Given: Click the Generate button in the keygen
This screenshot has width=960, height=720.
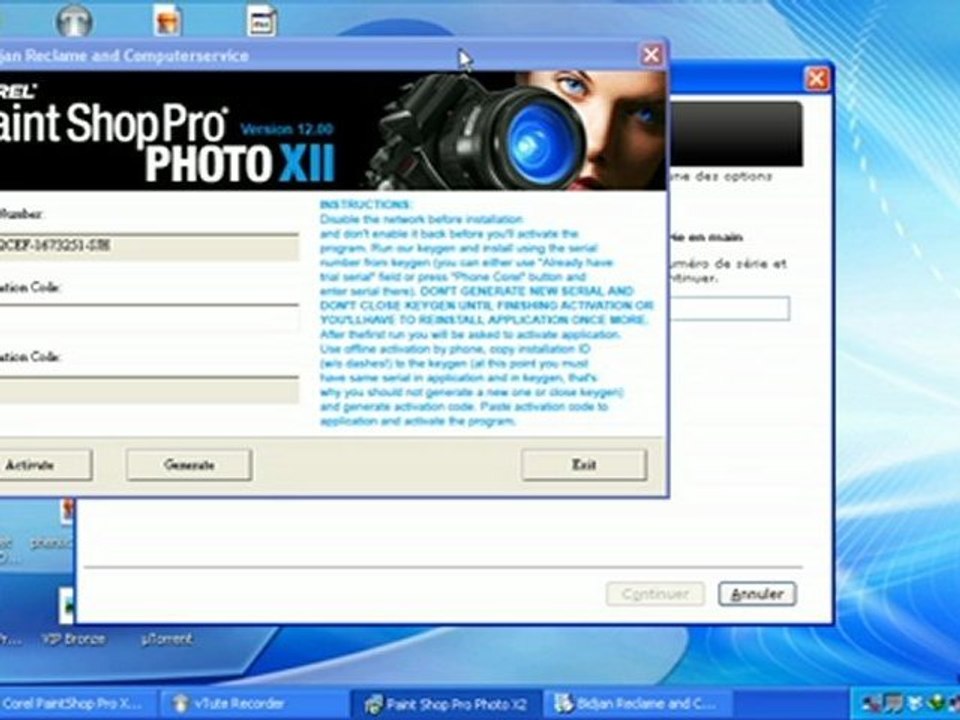Looking at the screenshot, I should point(189,465).
